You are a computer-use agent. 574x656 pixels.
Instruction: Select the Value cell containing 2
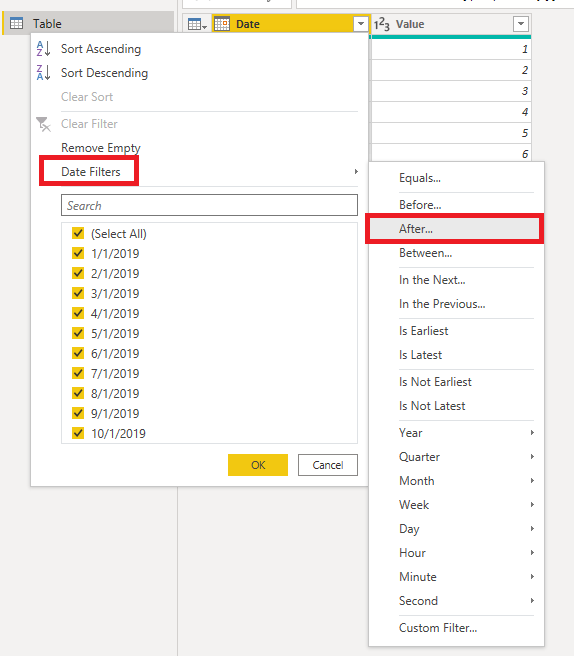click(451, 70)
